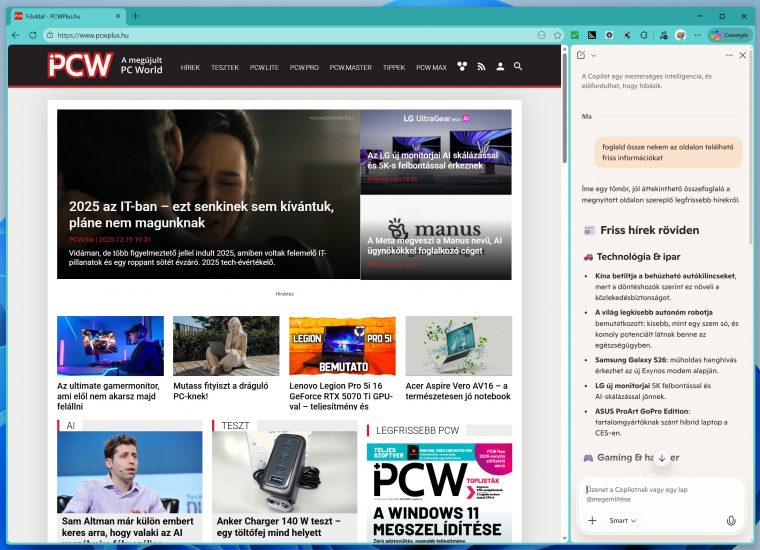Toggle the Copilot sidebar with the Csevegés button

pyautogui.click(x=728, y=35)
